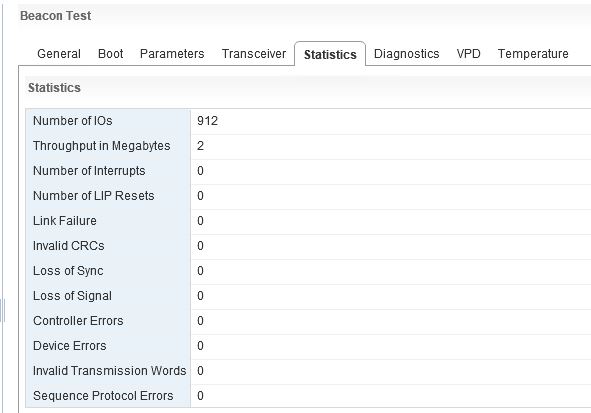Open the Transceiver tab
The image size is (591, 413).
pos(254,54)
